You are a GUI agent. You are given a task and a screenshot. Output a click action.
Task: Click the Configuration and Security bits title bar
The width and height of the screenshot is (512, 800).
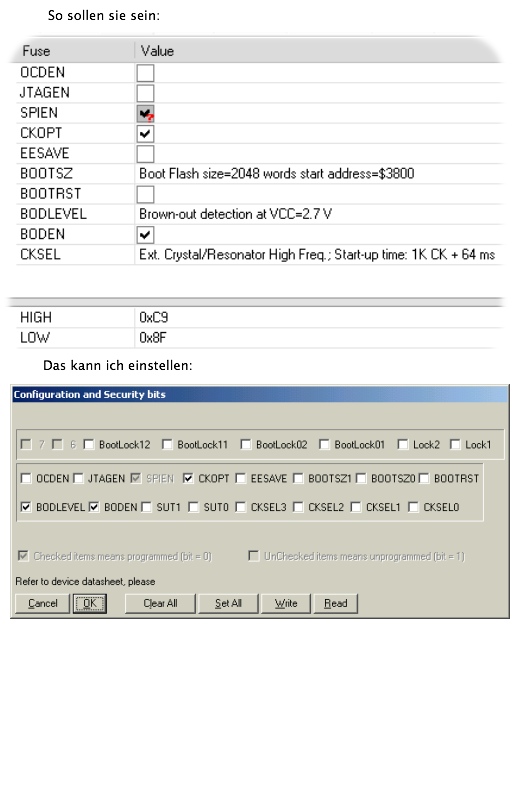tap(260, 394)
